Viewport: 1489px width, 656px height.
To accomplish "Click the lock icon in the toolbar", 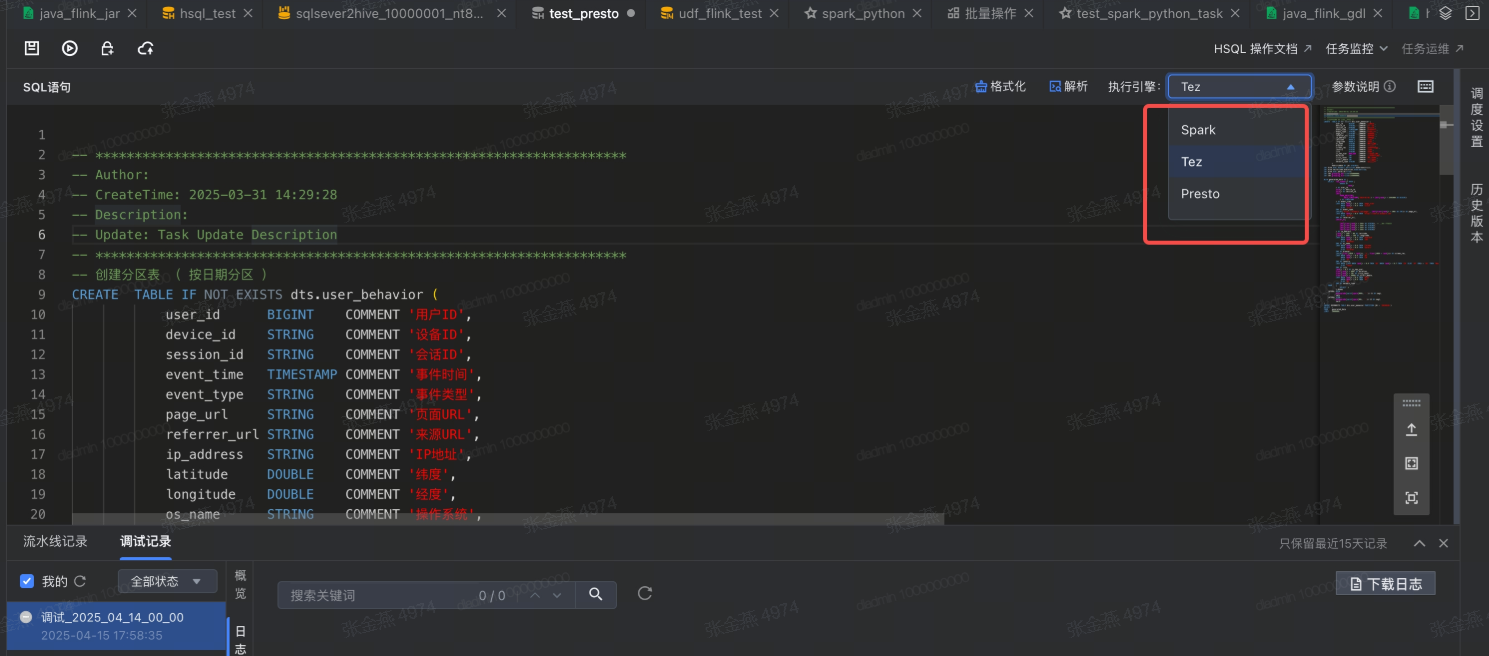I will click(108, 48).
